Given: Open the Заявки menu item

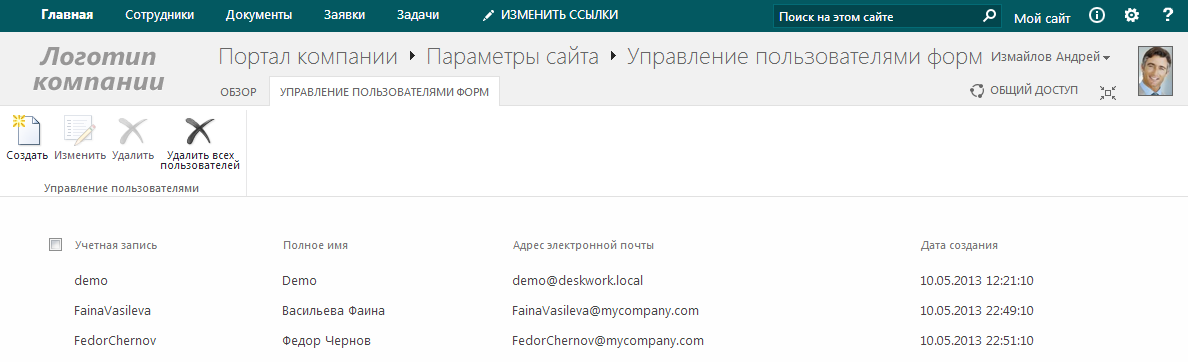Looking at the screenshot, I should click(344, 14).
